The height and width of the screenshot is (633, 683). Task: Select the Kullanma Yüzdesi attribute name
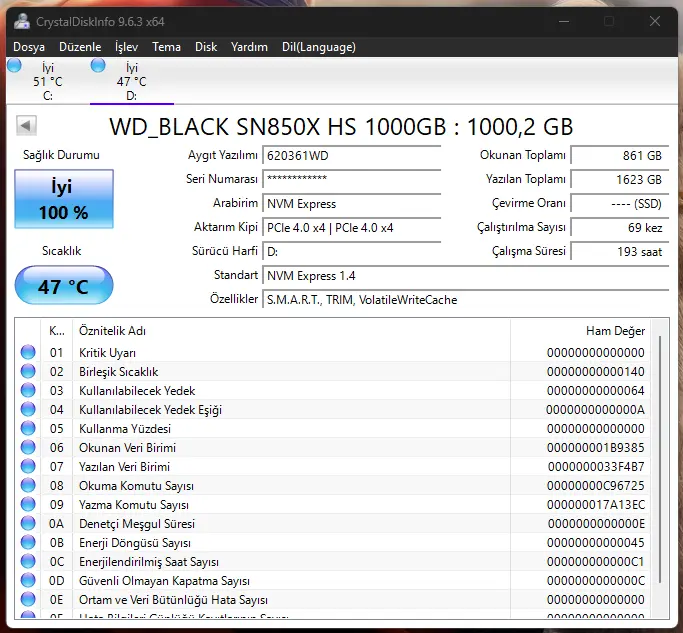[x=125, y=429]
